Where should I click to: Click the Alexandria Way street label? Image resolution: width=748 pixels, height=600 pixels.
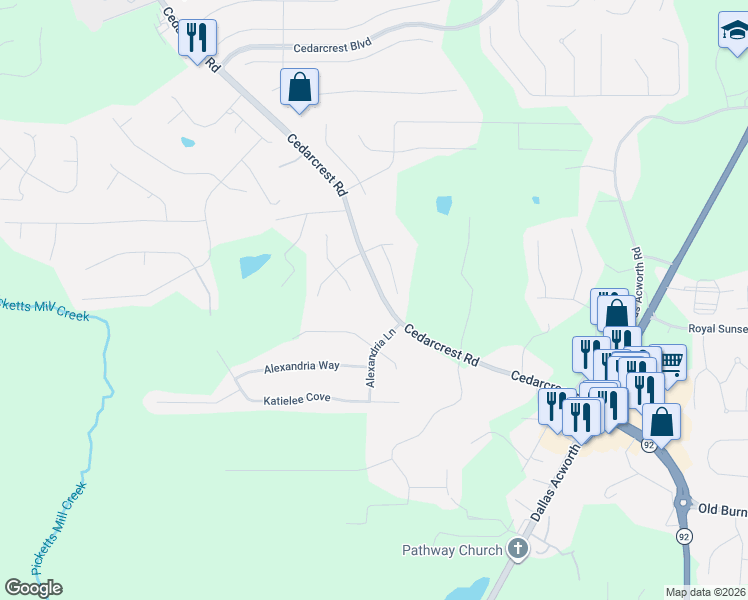pyautogui.click(x=301, y=367)
